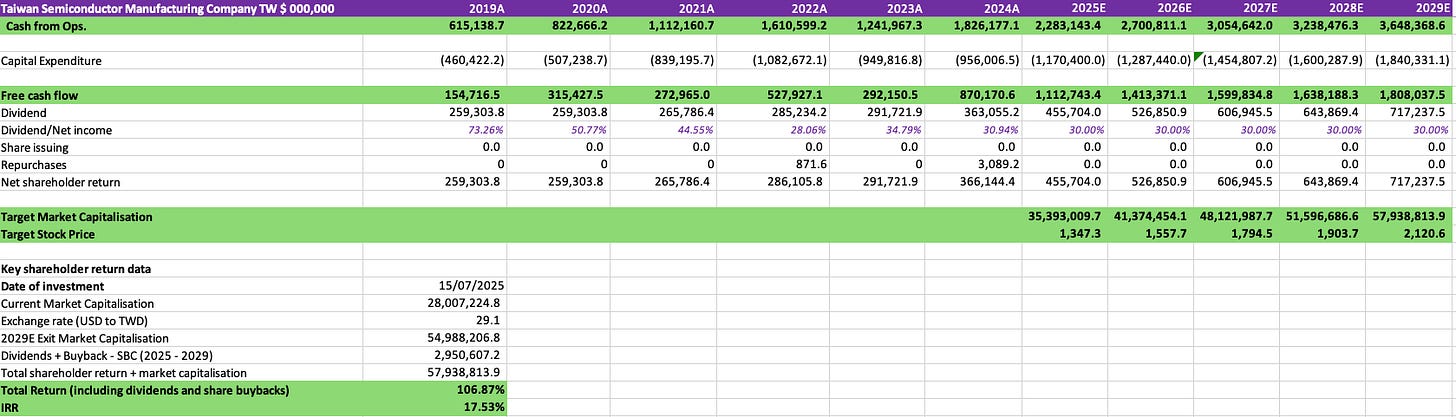Select the 2024A Dividend cell 363,055.2
This screenshot has width=1456, height=417.
[988, 113]
